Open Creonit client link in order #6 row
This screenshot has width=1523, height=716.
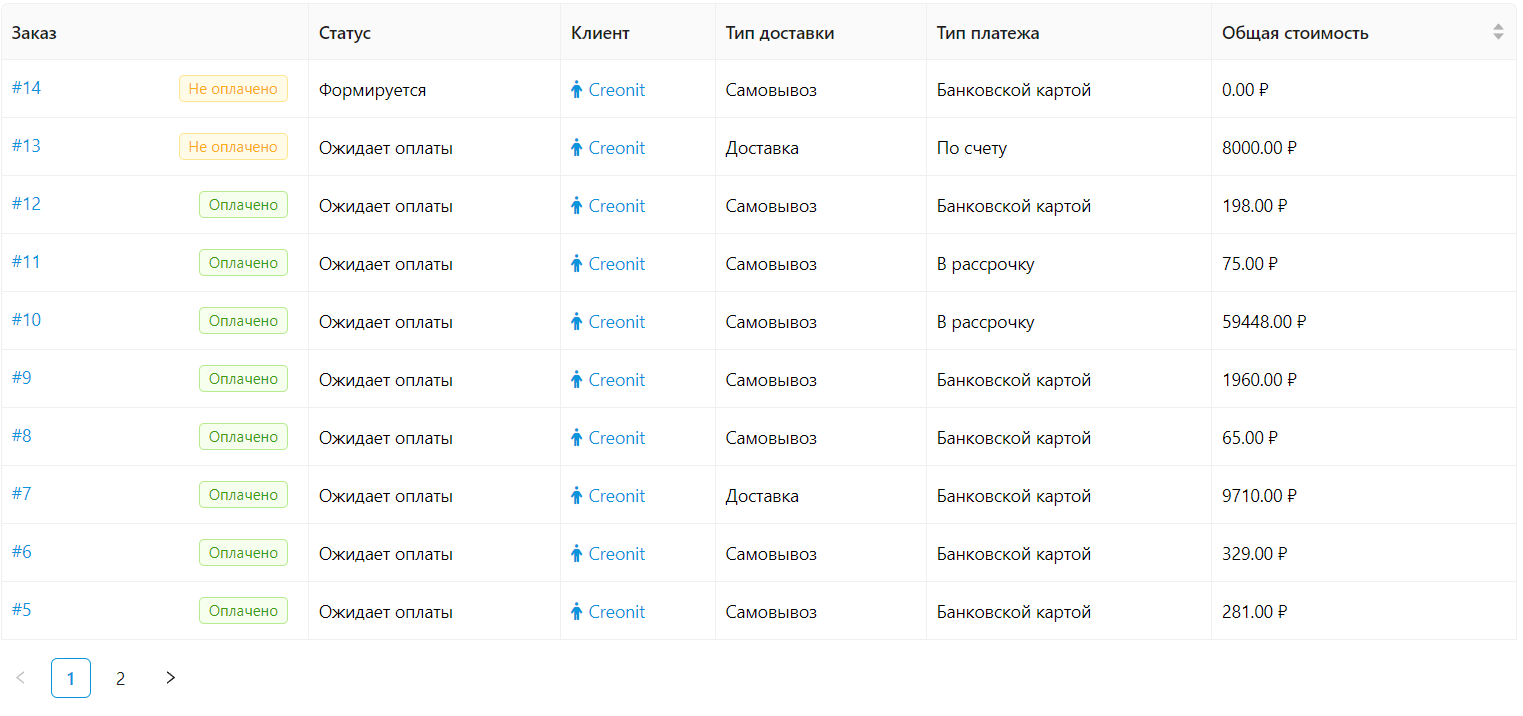616,554
